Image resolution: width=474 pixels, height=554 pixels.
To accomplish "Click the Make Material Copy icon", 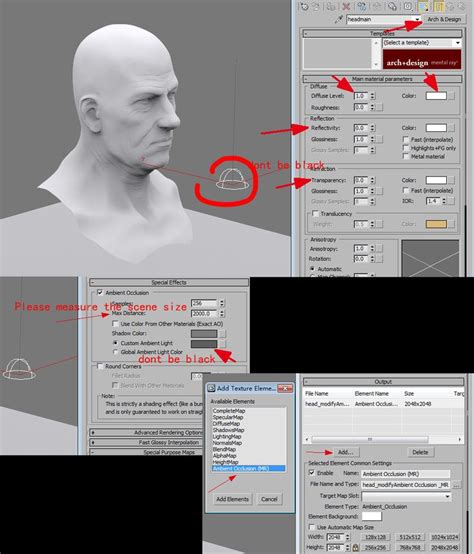I will click(x=362, y=6).
